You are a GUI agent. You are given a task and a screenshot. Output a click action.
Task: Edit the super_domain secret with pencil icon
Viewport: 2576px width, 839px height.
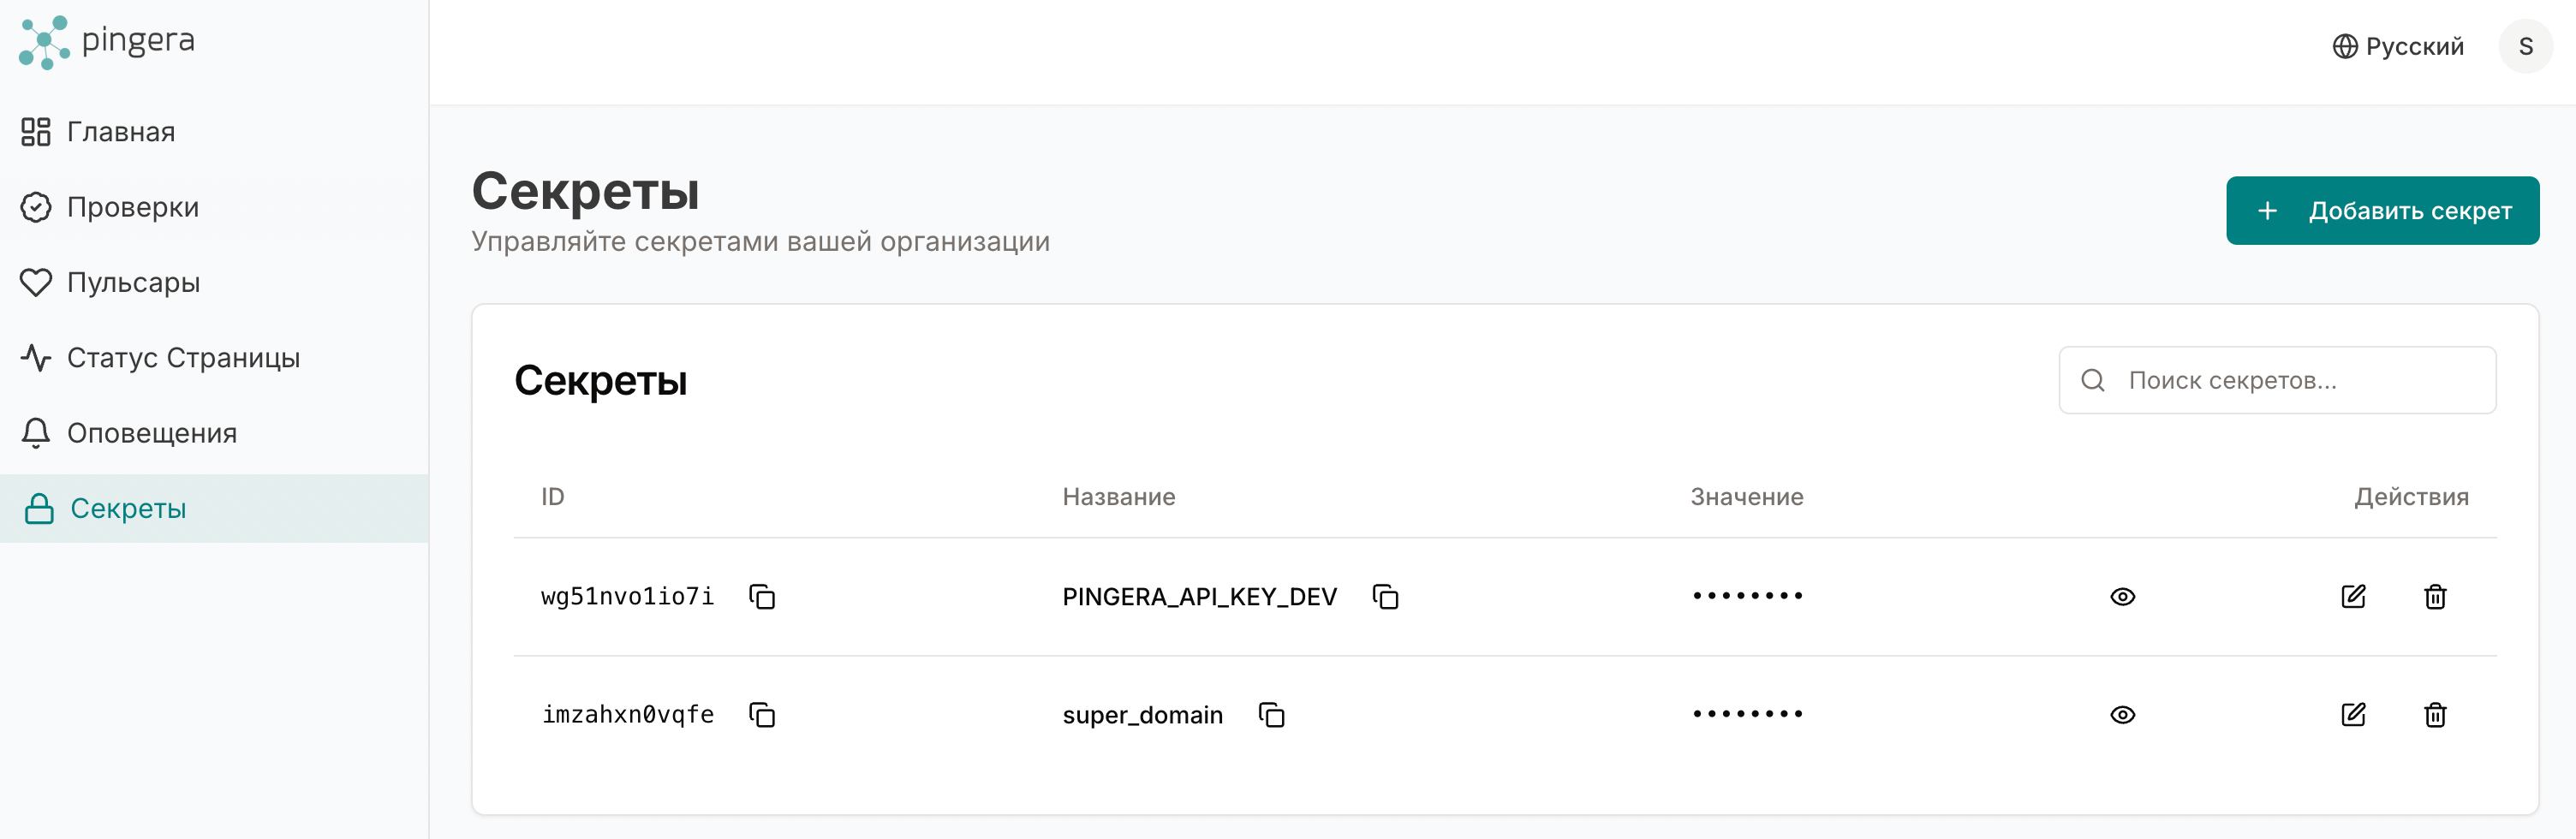[2353, 715]
